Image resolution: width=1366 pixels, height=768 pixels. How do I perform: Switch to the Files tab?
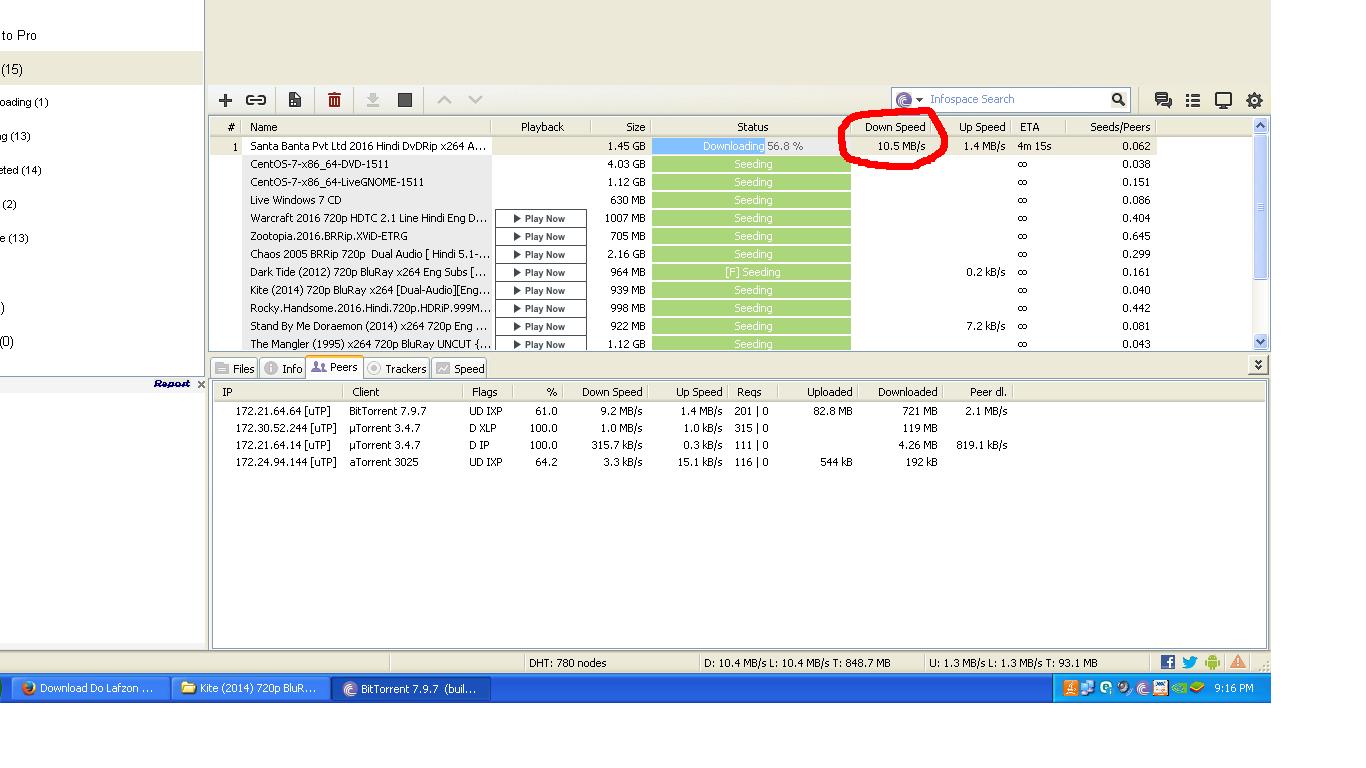pos(234,369)
